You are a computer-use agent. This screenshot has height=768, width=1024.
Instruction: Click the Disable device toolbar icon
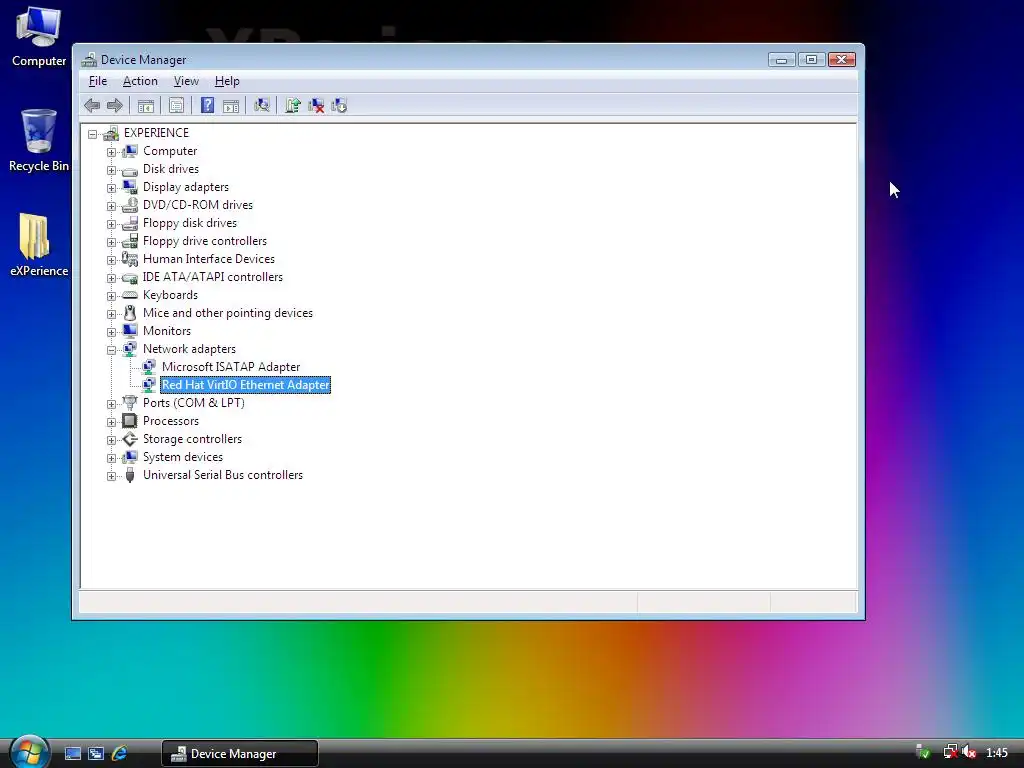coord(339,105)
